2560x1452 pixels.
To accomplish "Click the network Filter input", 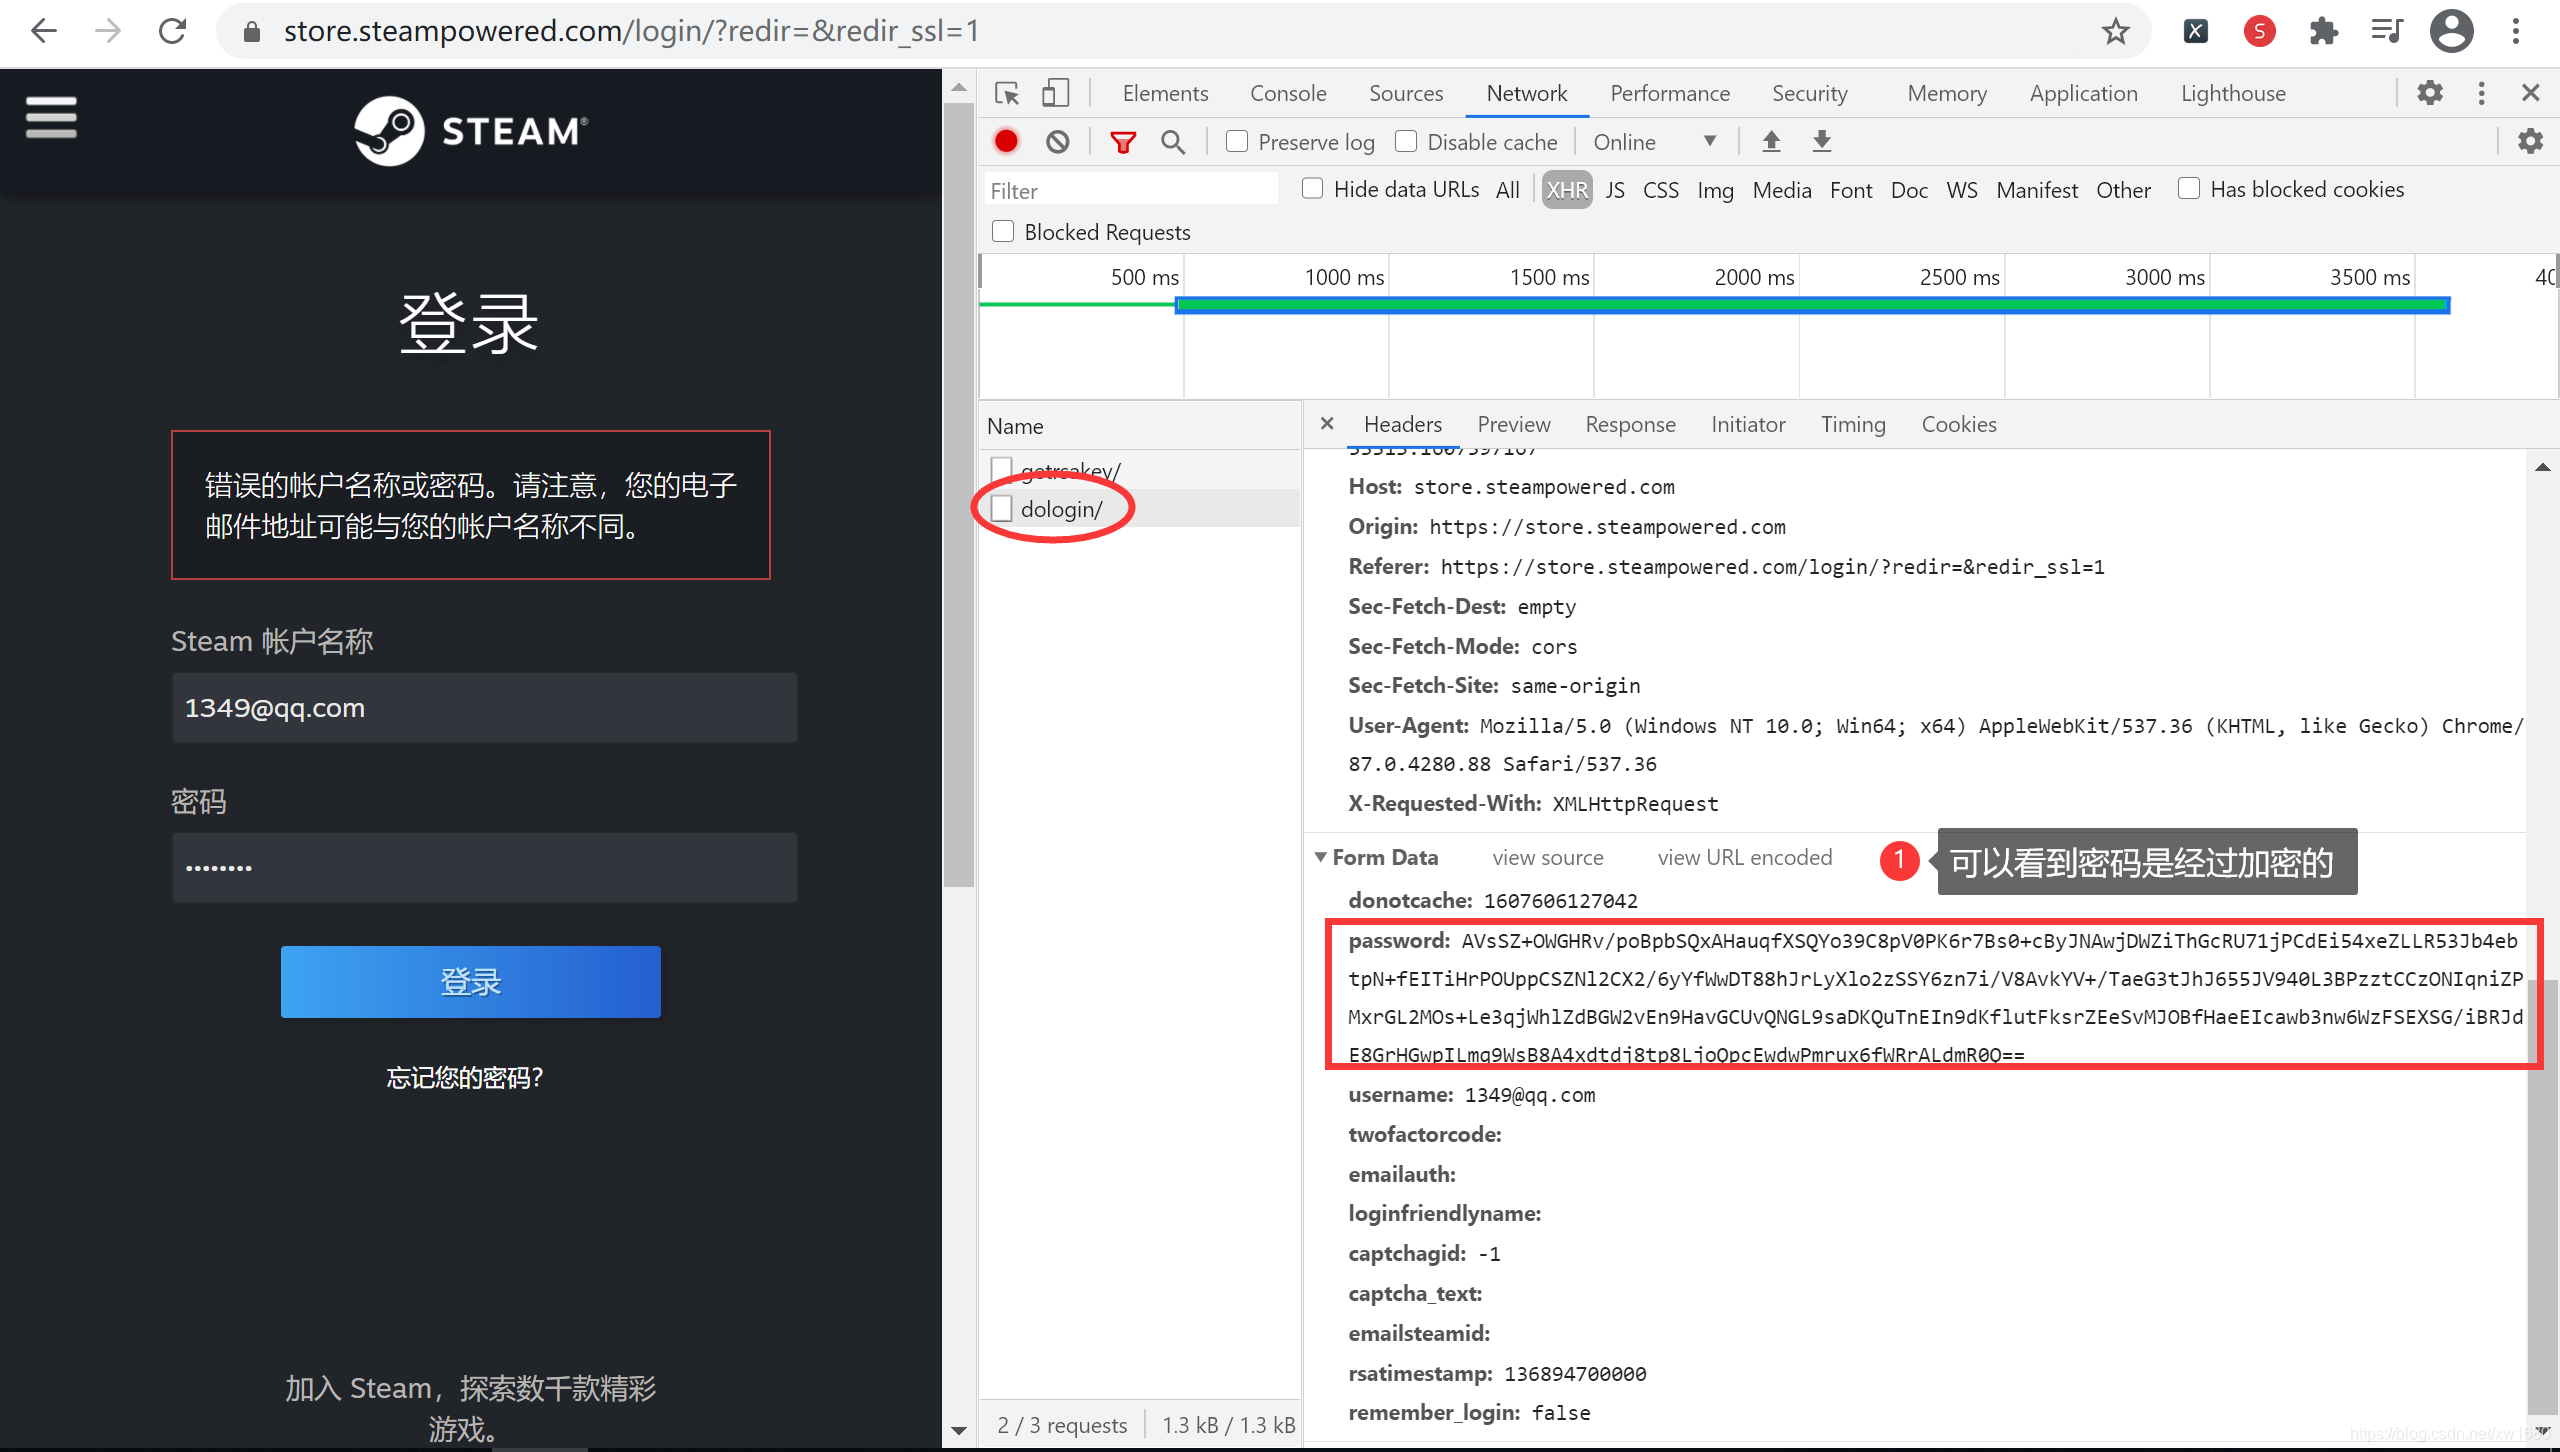I will 1131,190.
